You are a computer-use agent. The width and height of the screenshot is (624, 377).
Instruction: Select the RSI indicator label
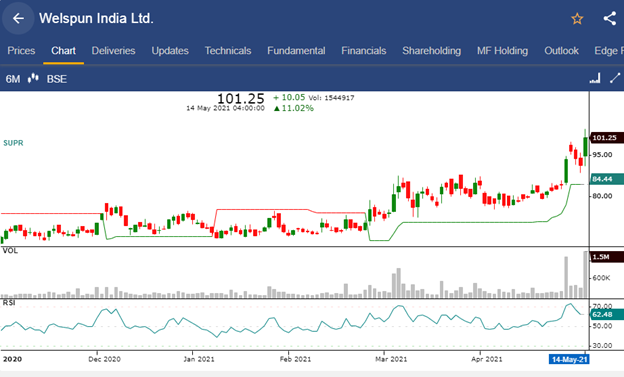9,303
